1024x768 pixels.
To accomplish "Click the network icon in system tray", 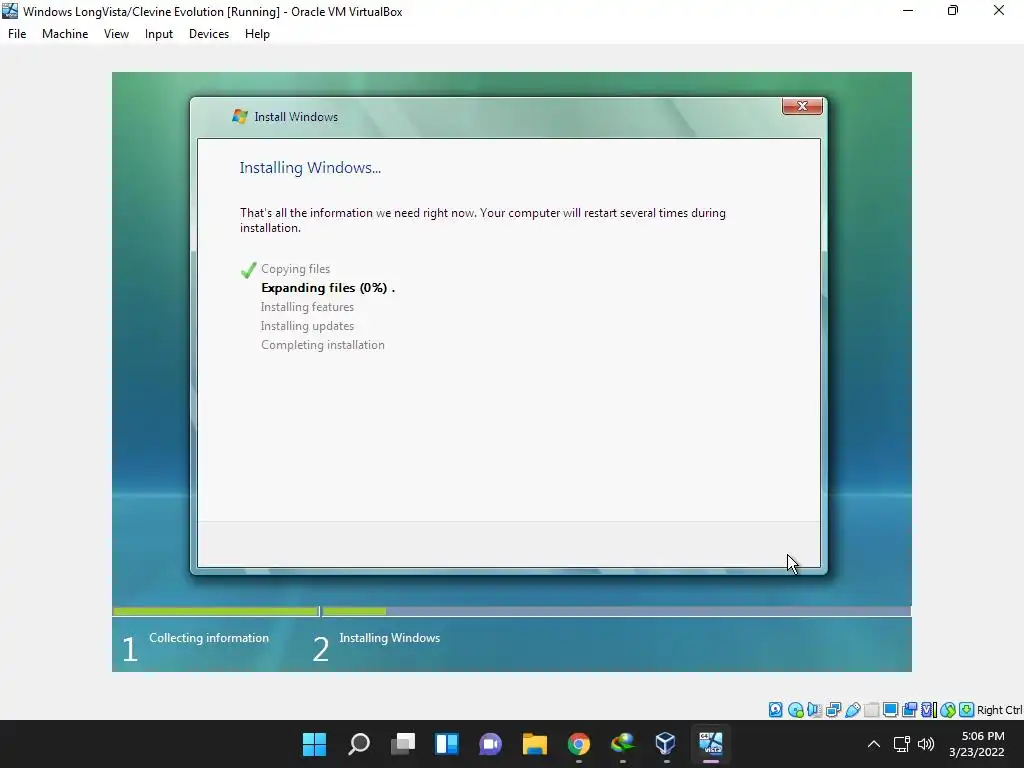I will tap(902, 744).
